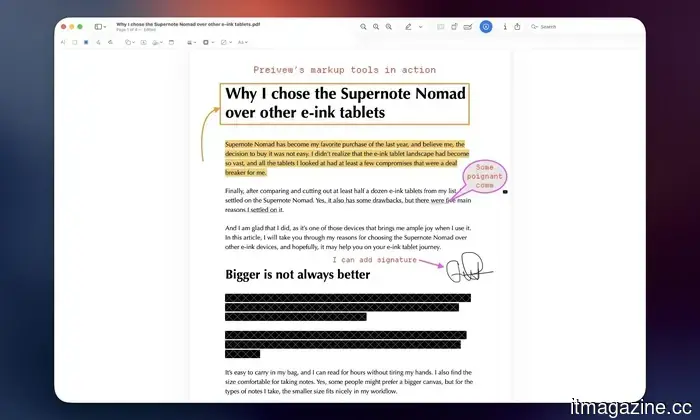Select the handwritten signature annotation
700x420 pixels.
coord(469,267)
